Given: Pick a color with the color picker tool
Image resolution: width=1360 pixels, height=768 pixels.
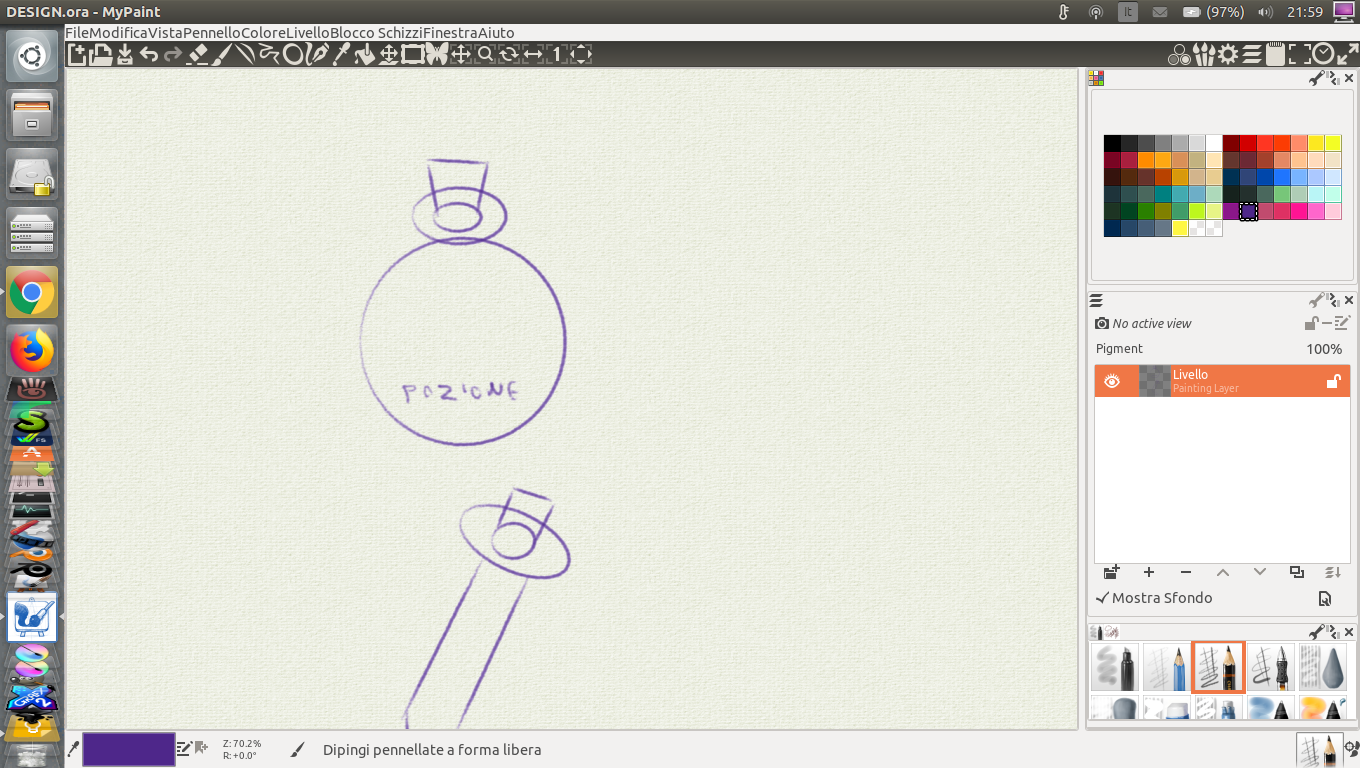Looking at the screenshot, I should [x=342, y=55].
